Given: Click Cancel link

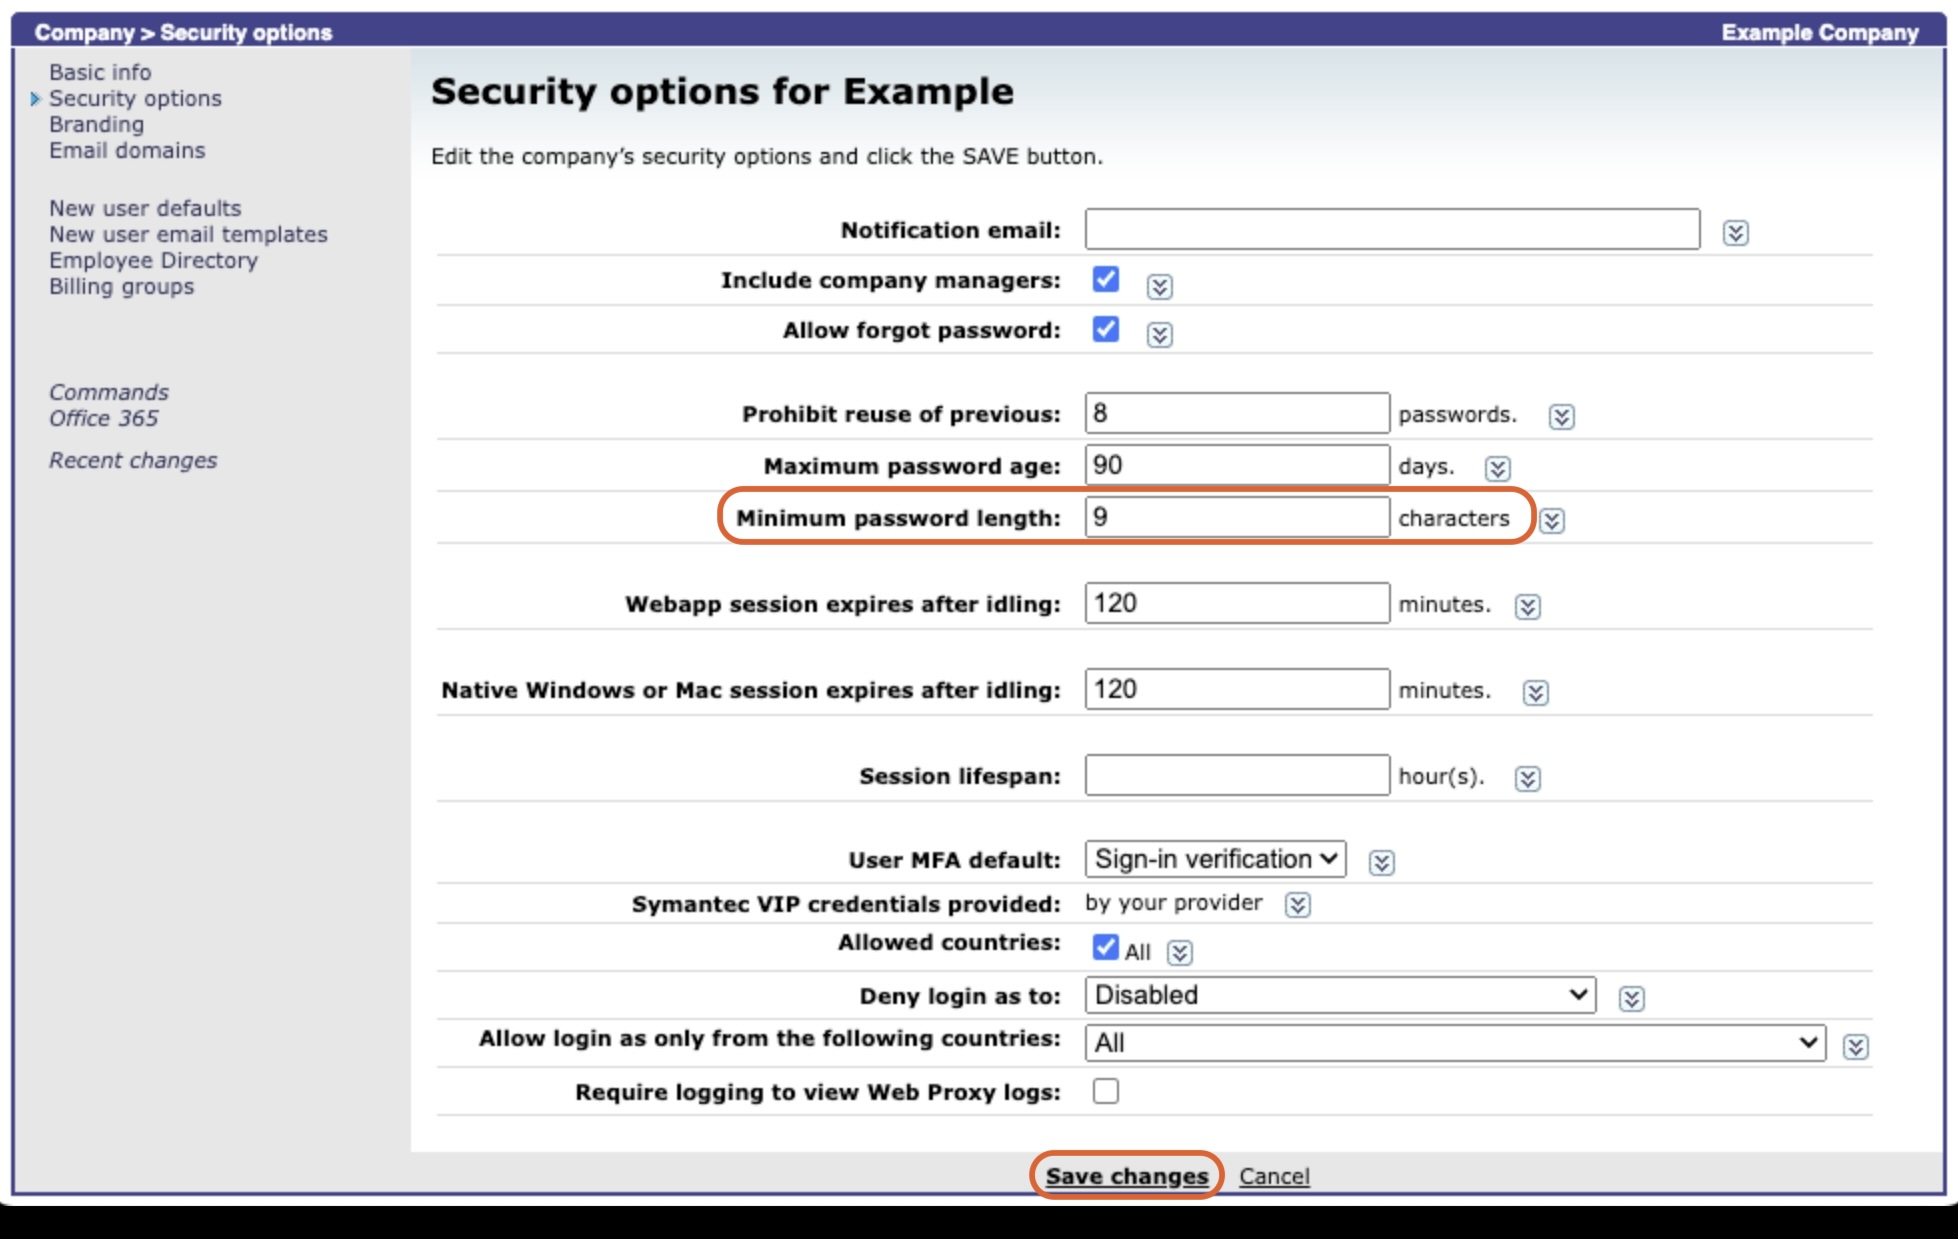Looking at the screenshot, I should [1274, 1176].
